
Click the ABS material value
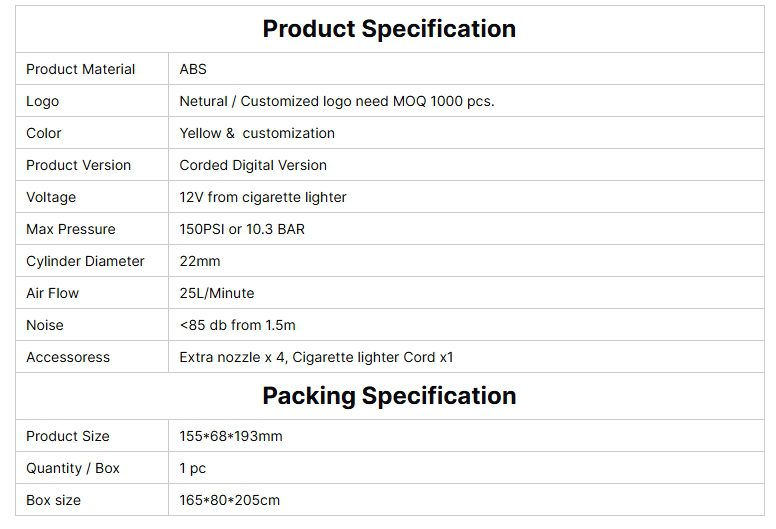[193, 69]
